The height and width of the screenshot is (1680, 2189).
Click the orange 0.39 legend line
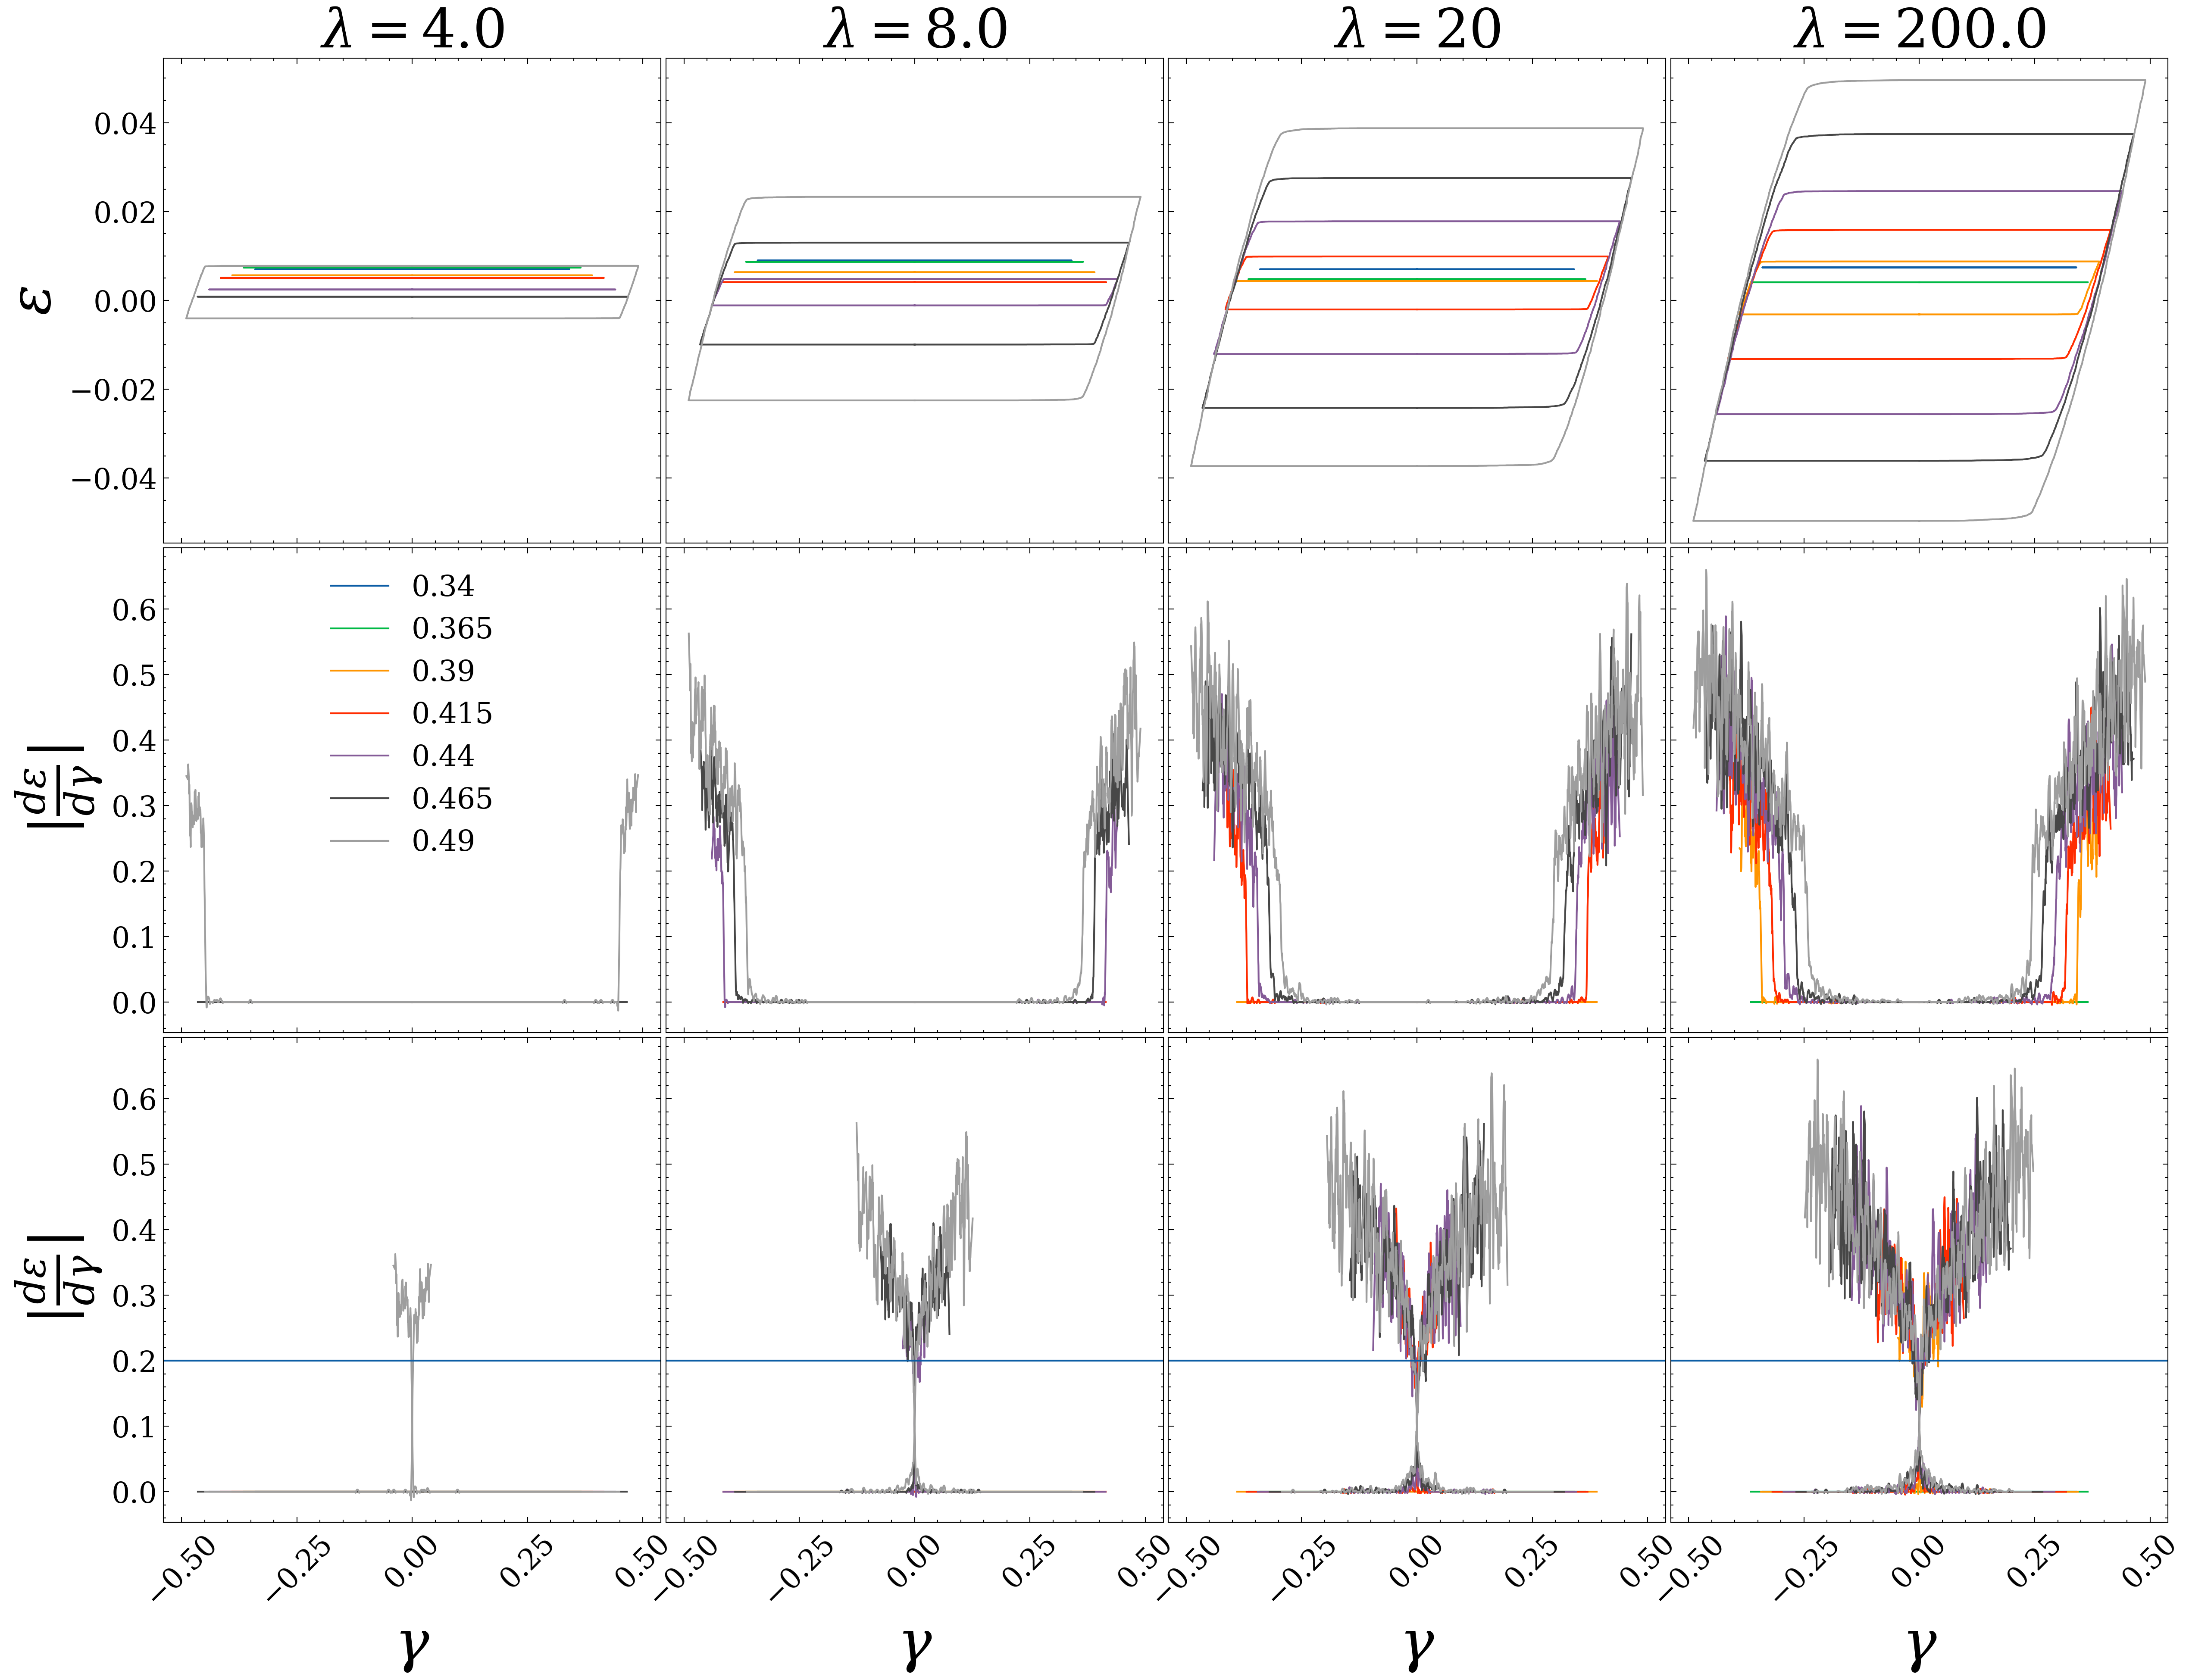coord(359,671)
